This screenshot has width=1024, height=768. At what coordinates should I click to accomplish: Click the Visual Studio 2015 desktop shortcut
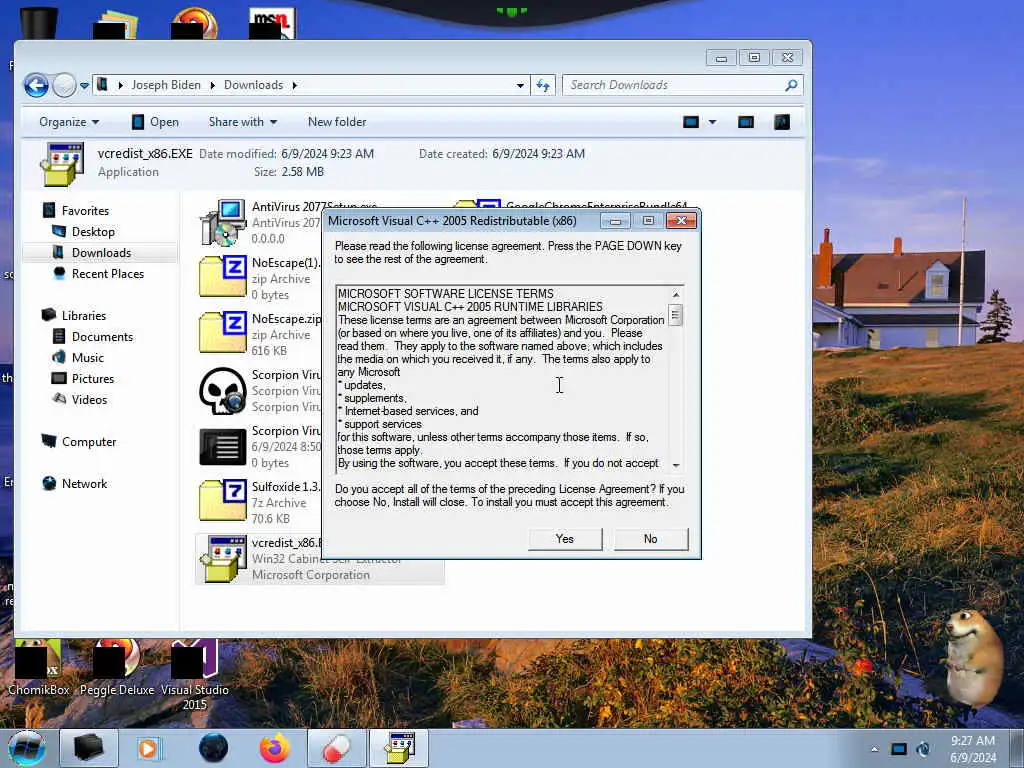coord(195,675)
